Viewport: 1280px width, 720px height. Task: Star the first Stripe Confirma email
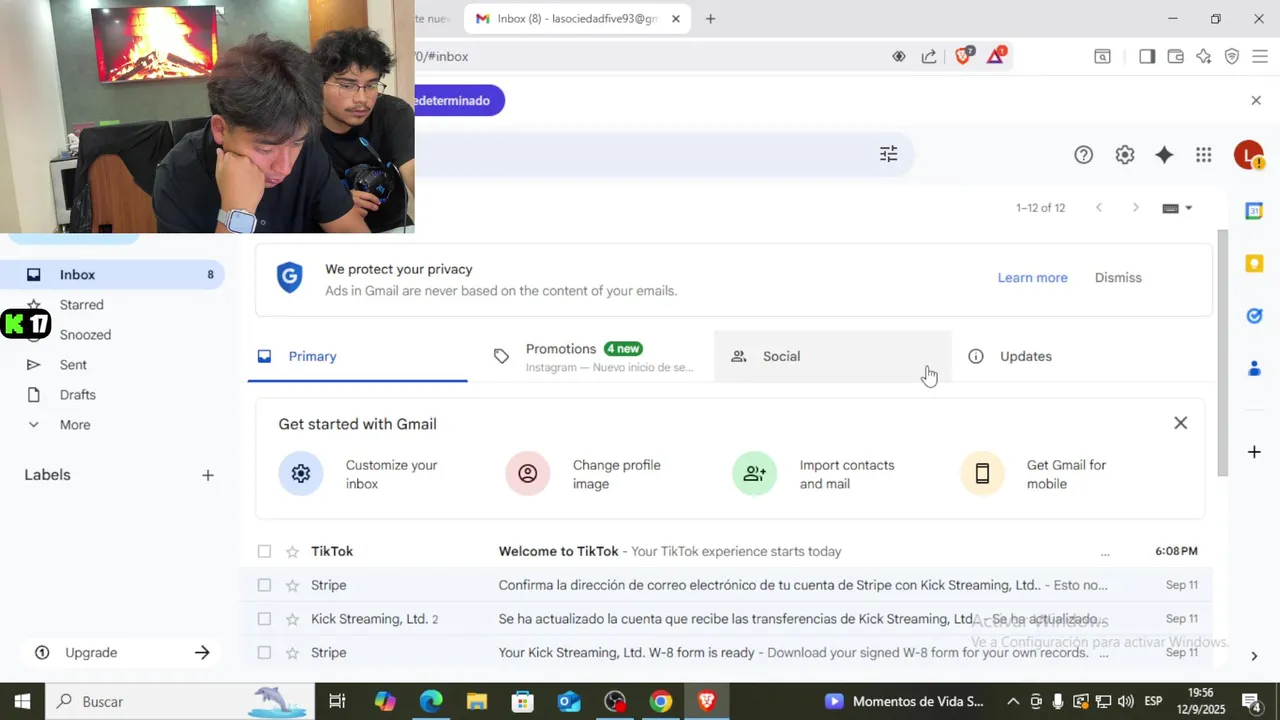292,585
